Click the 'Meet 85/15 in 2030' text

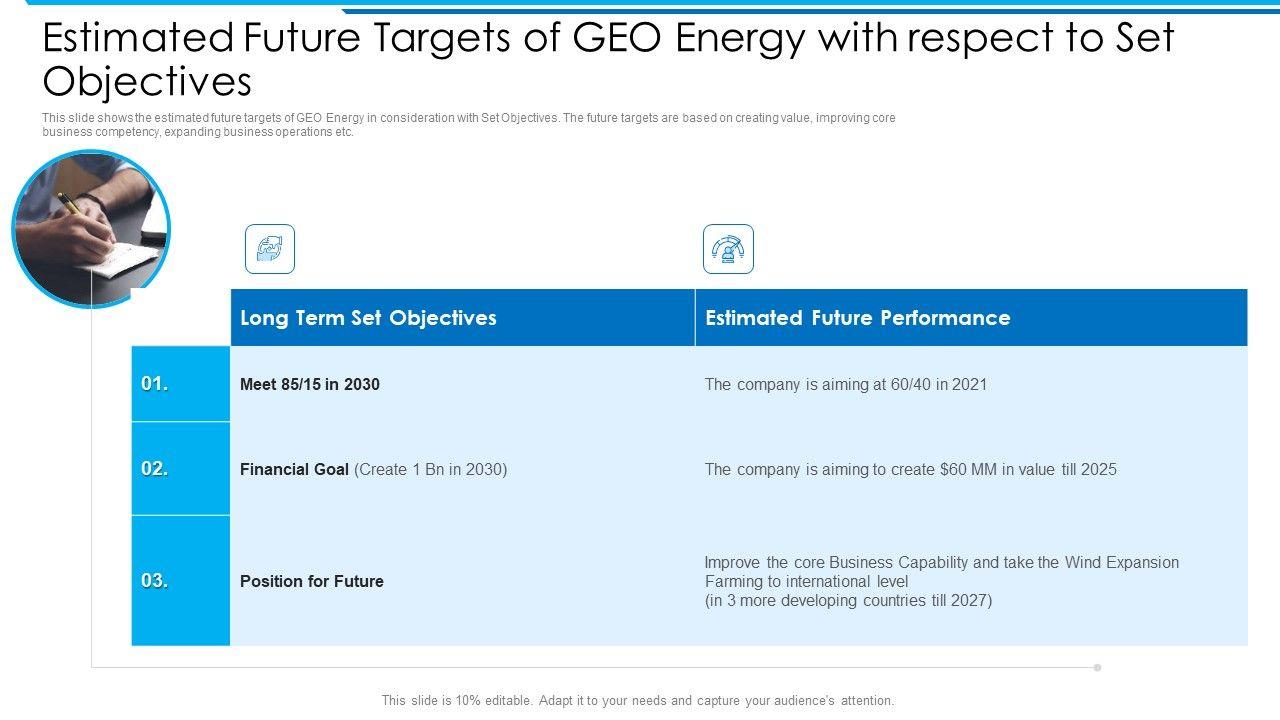(x=310, y=384)
